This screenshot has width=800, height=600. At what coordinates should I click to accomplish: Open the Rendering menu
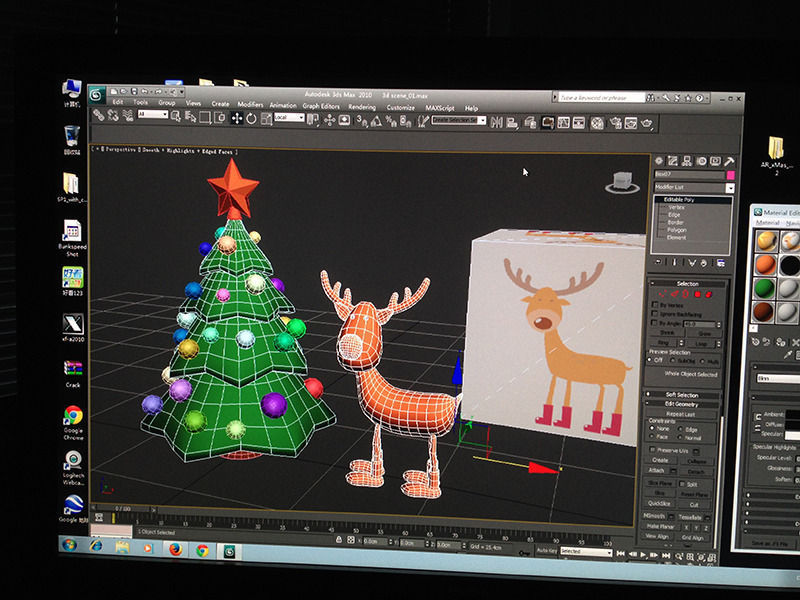(362, 107)
